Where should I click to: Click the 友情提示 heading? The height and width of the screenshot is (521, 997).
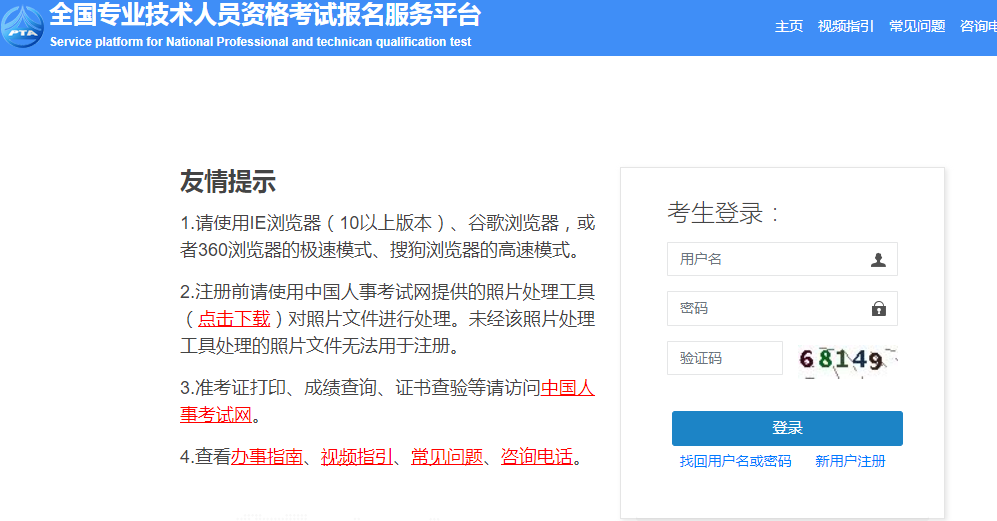click(228, 181)
